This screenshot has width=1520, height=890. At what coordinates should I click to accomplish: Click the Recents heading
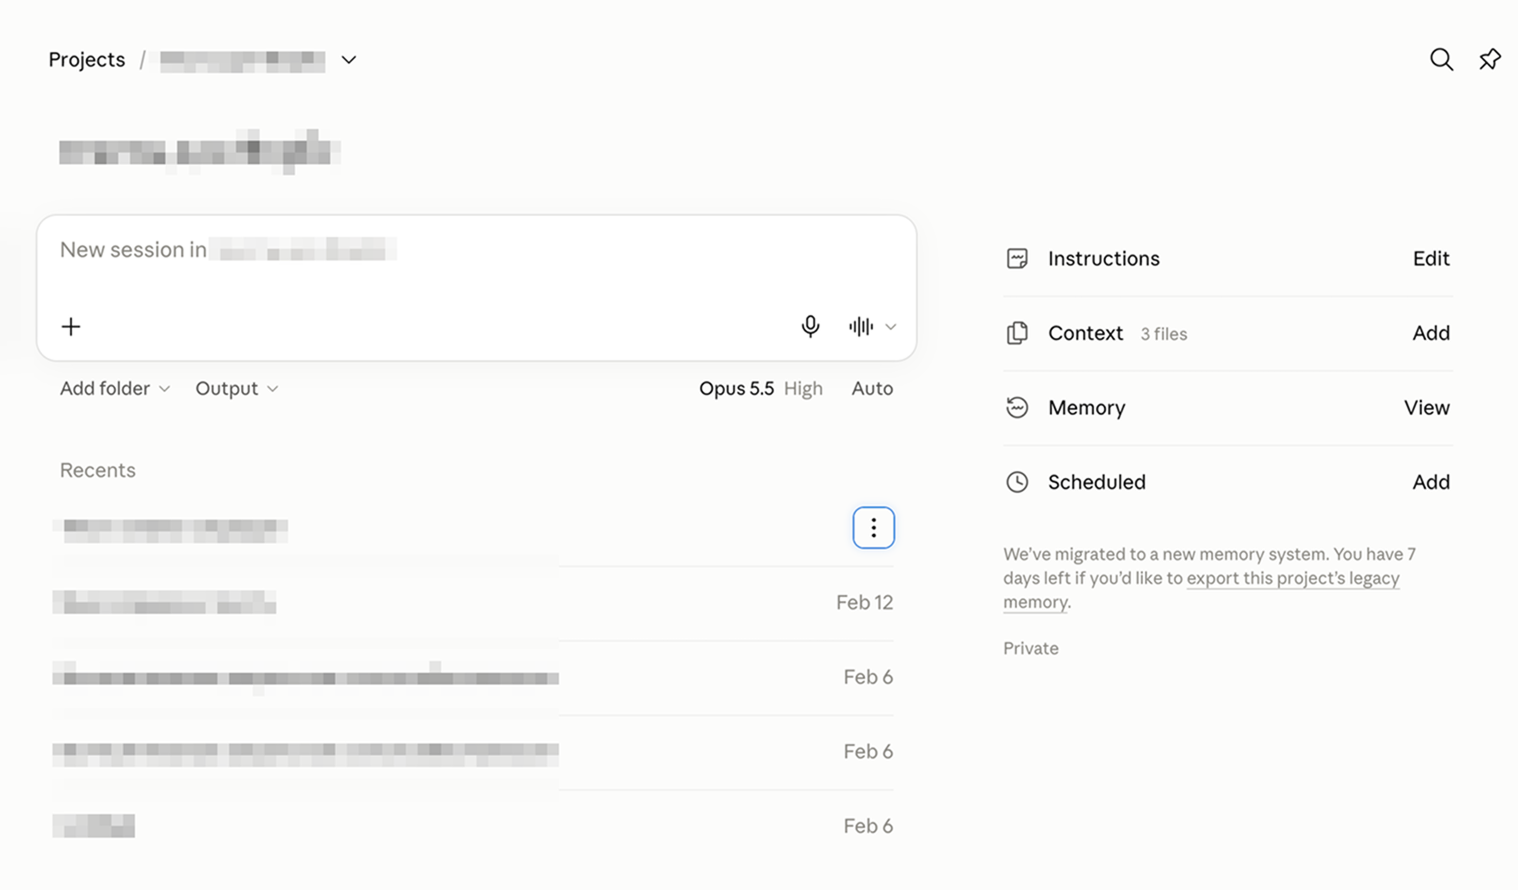coord(97,470)
